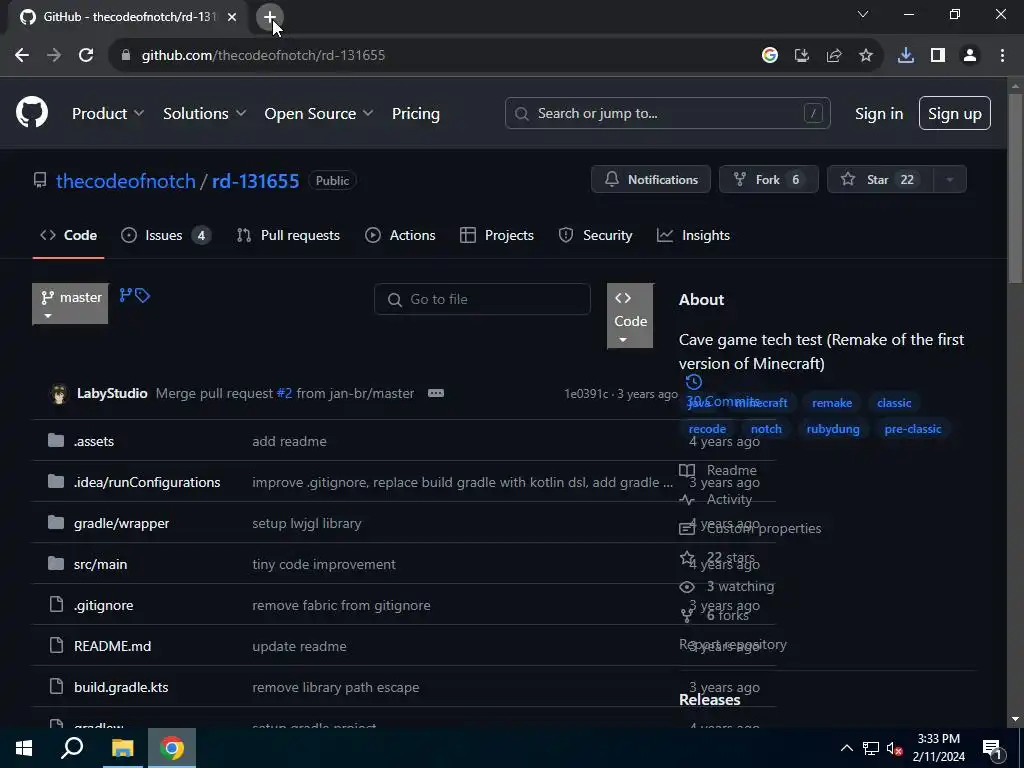Screen dimensions: 1024x768
Task: Switch to Pull requests tab
Action: click(x=288, y=235)
